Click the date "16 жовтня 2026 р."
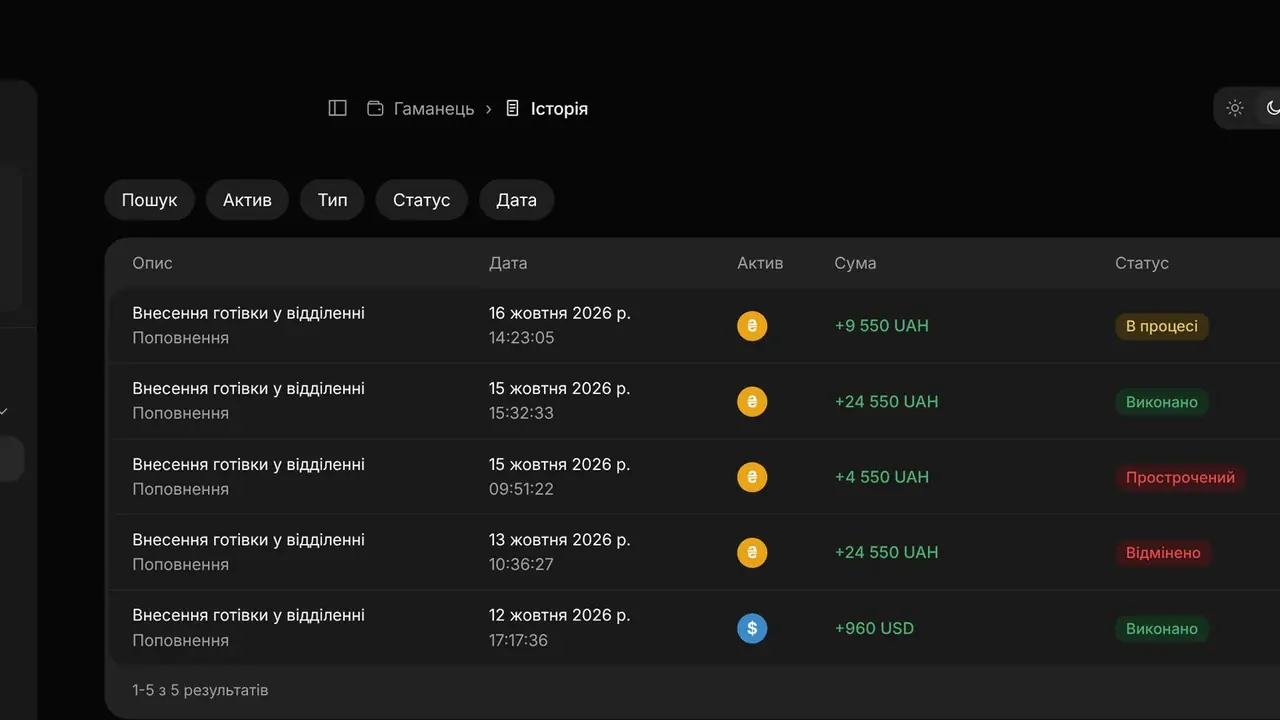 (x=560, y=313)
